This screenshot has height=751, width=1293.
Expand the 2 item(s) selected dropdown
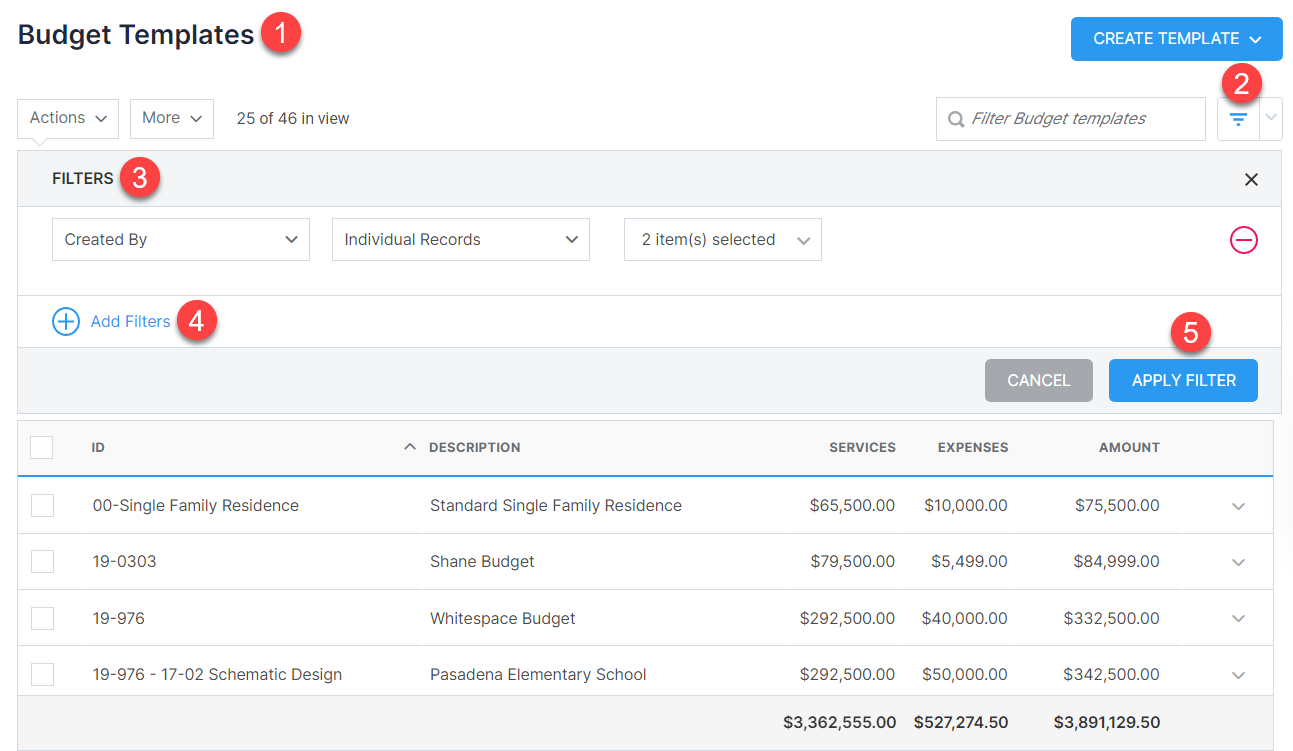tap(722, 239)
